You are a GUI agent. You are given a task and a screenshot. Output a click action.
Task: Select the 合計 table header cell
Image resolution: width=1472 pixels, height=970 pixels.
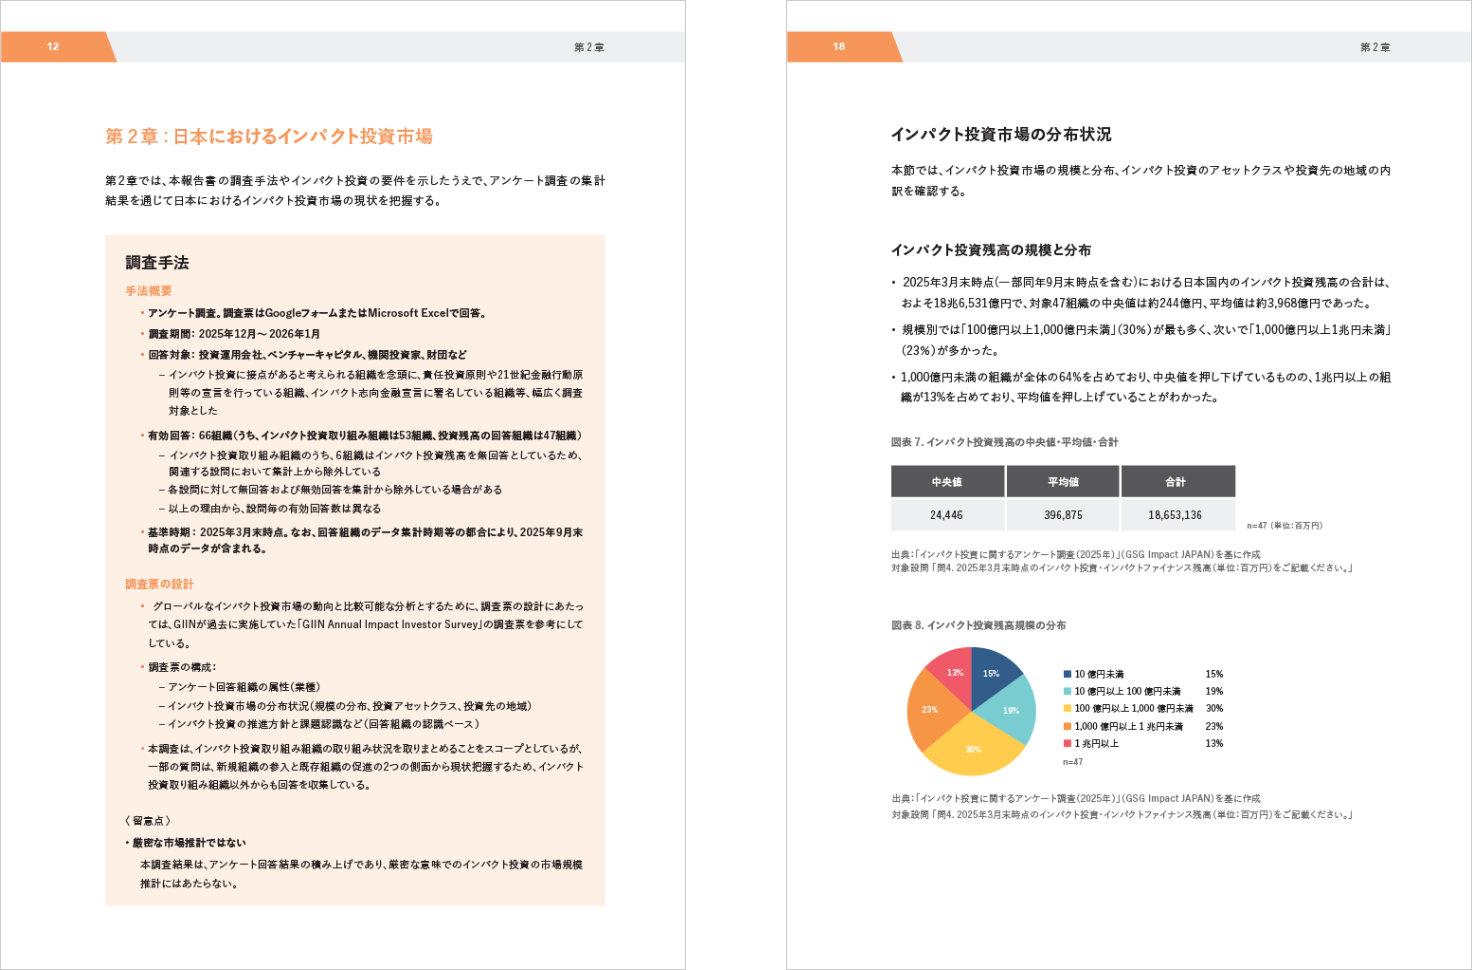point(1176,482)
